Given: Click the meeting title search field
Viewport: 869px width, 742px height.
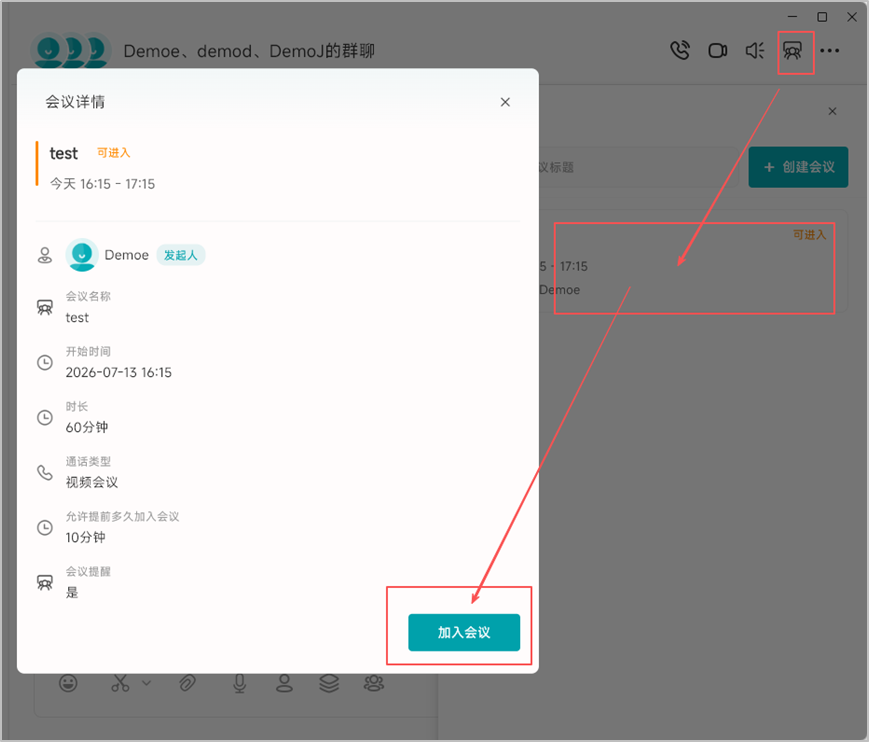Looking at the screenshot, I should [639, 167].
